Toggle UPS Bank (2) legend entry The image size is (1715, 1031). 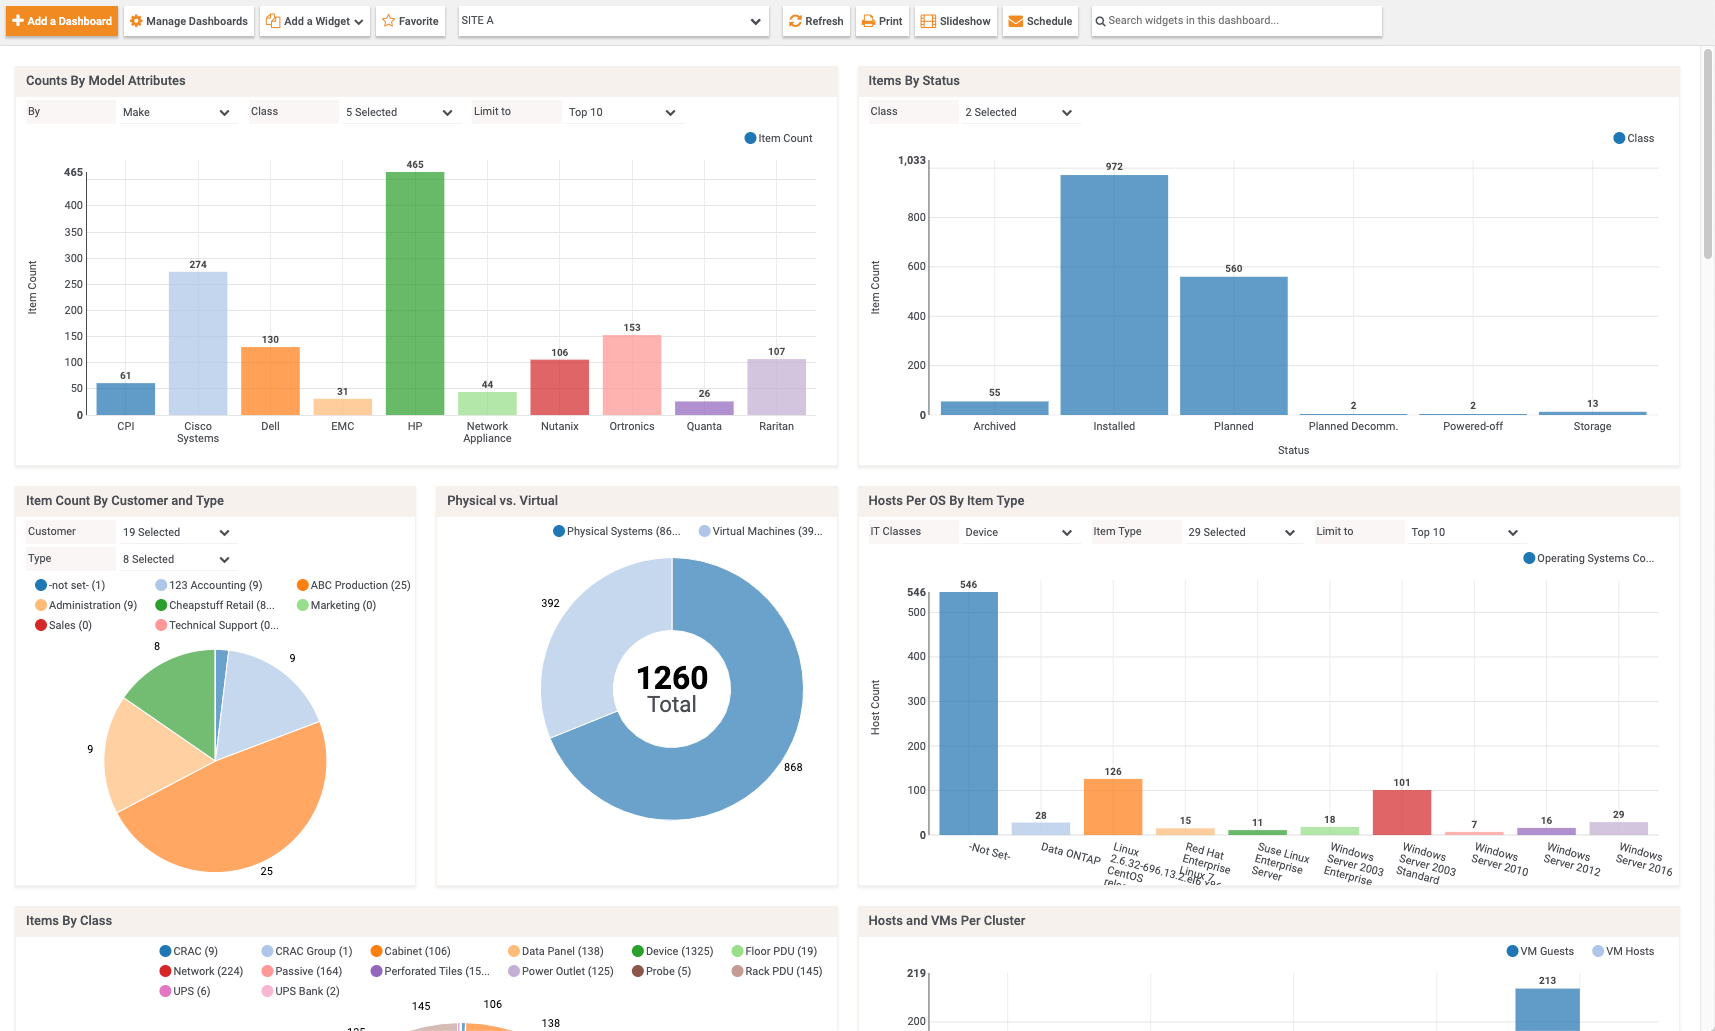pos(301,992)
